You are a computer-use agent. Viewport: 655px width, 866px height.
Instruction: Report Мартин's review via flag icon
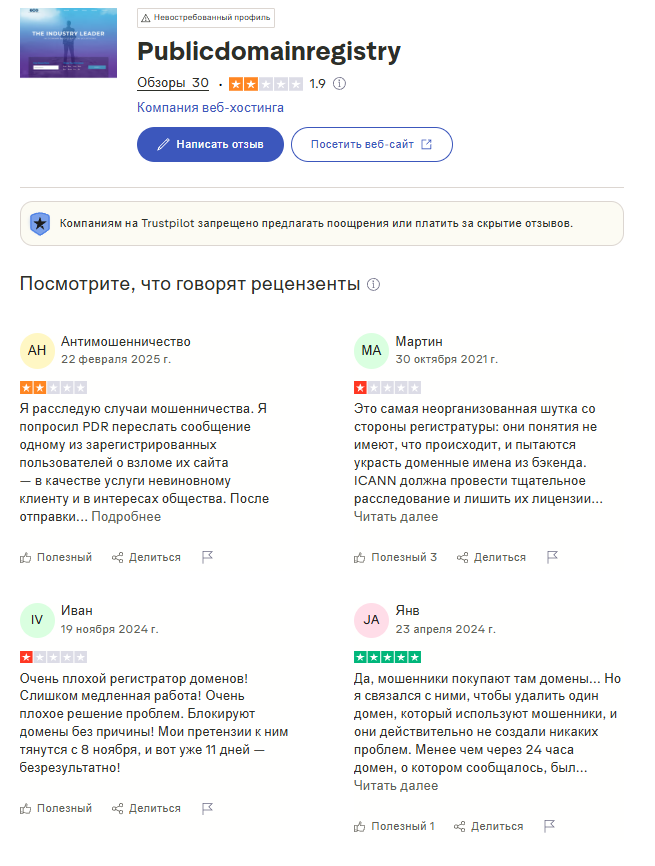coord(550,556)
